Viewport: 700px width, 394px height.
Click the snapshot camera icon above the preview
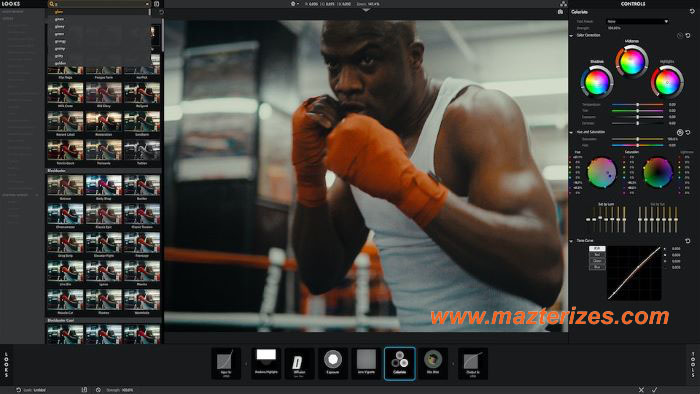(x=560, y=12)
